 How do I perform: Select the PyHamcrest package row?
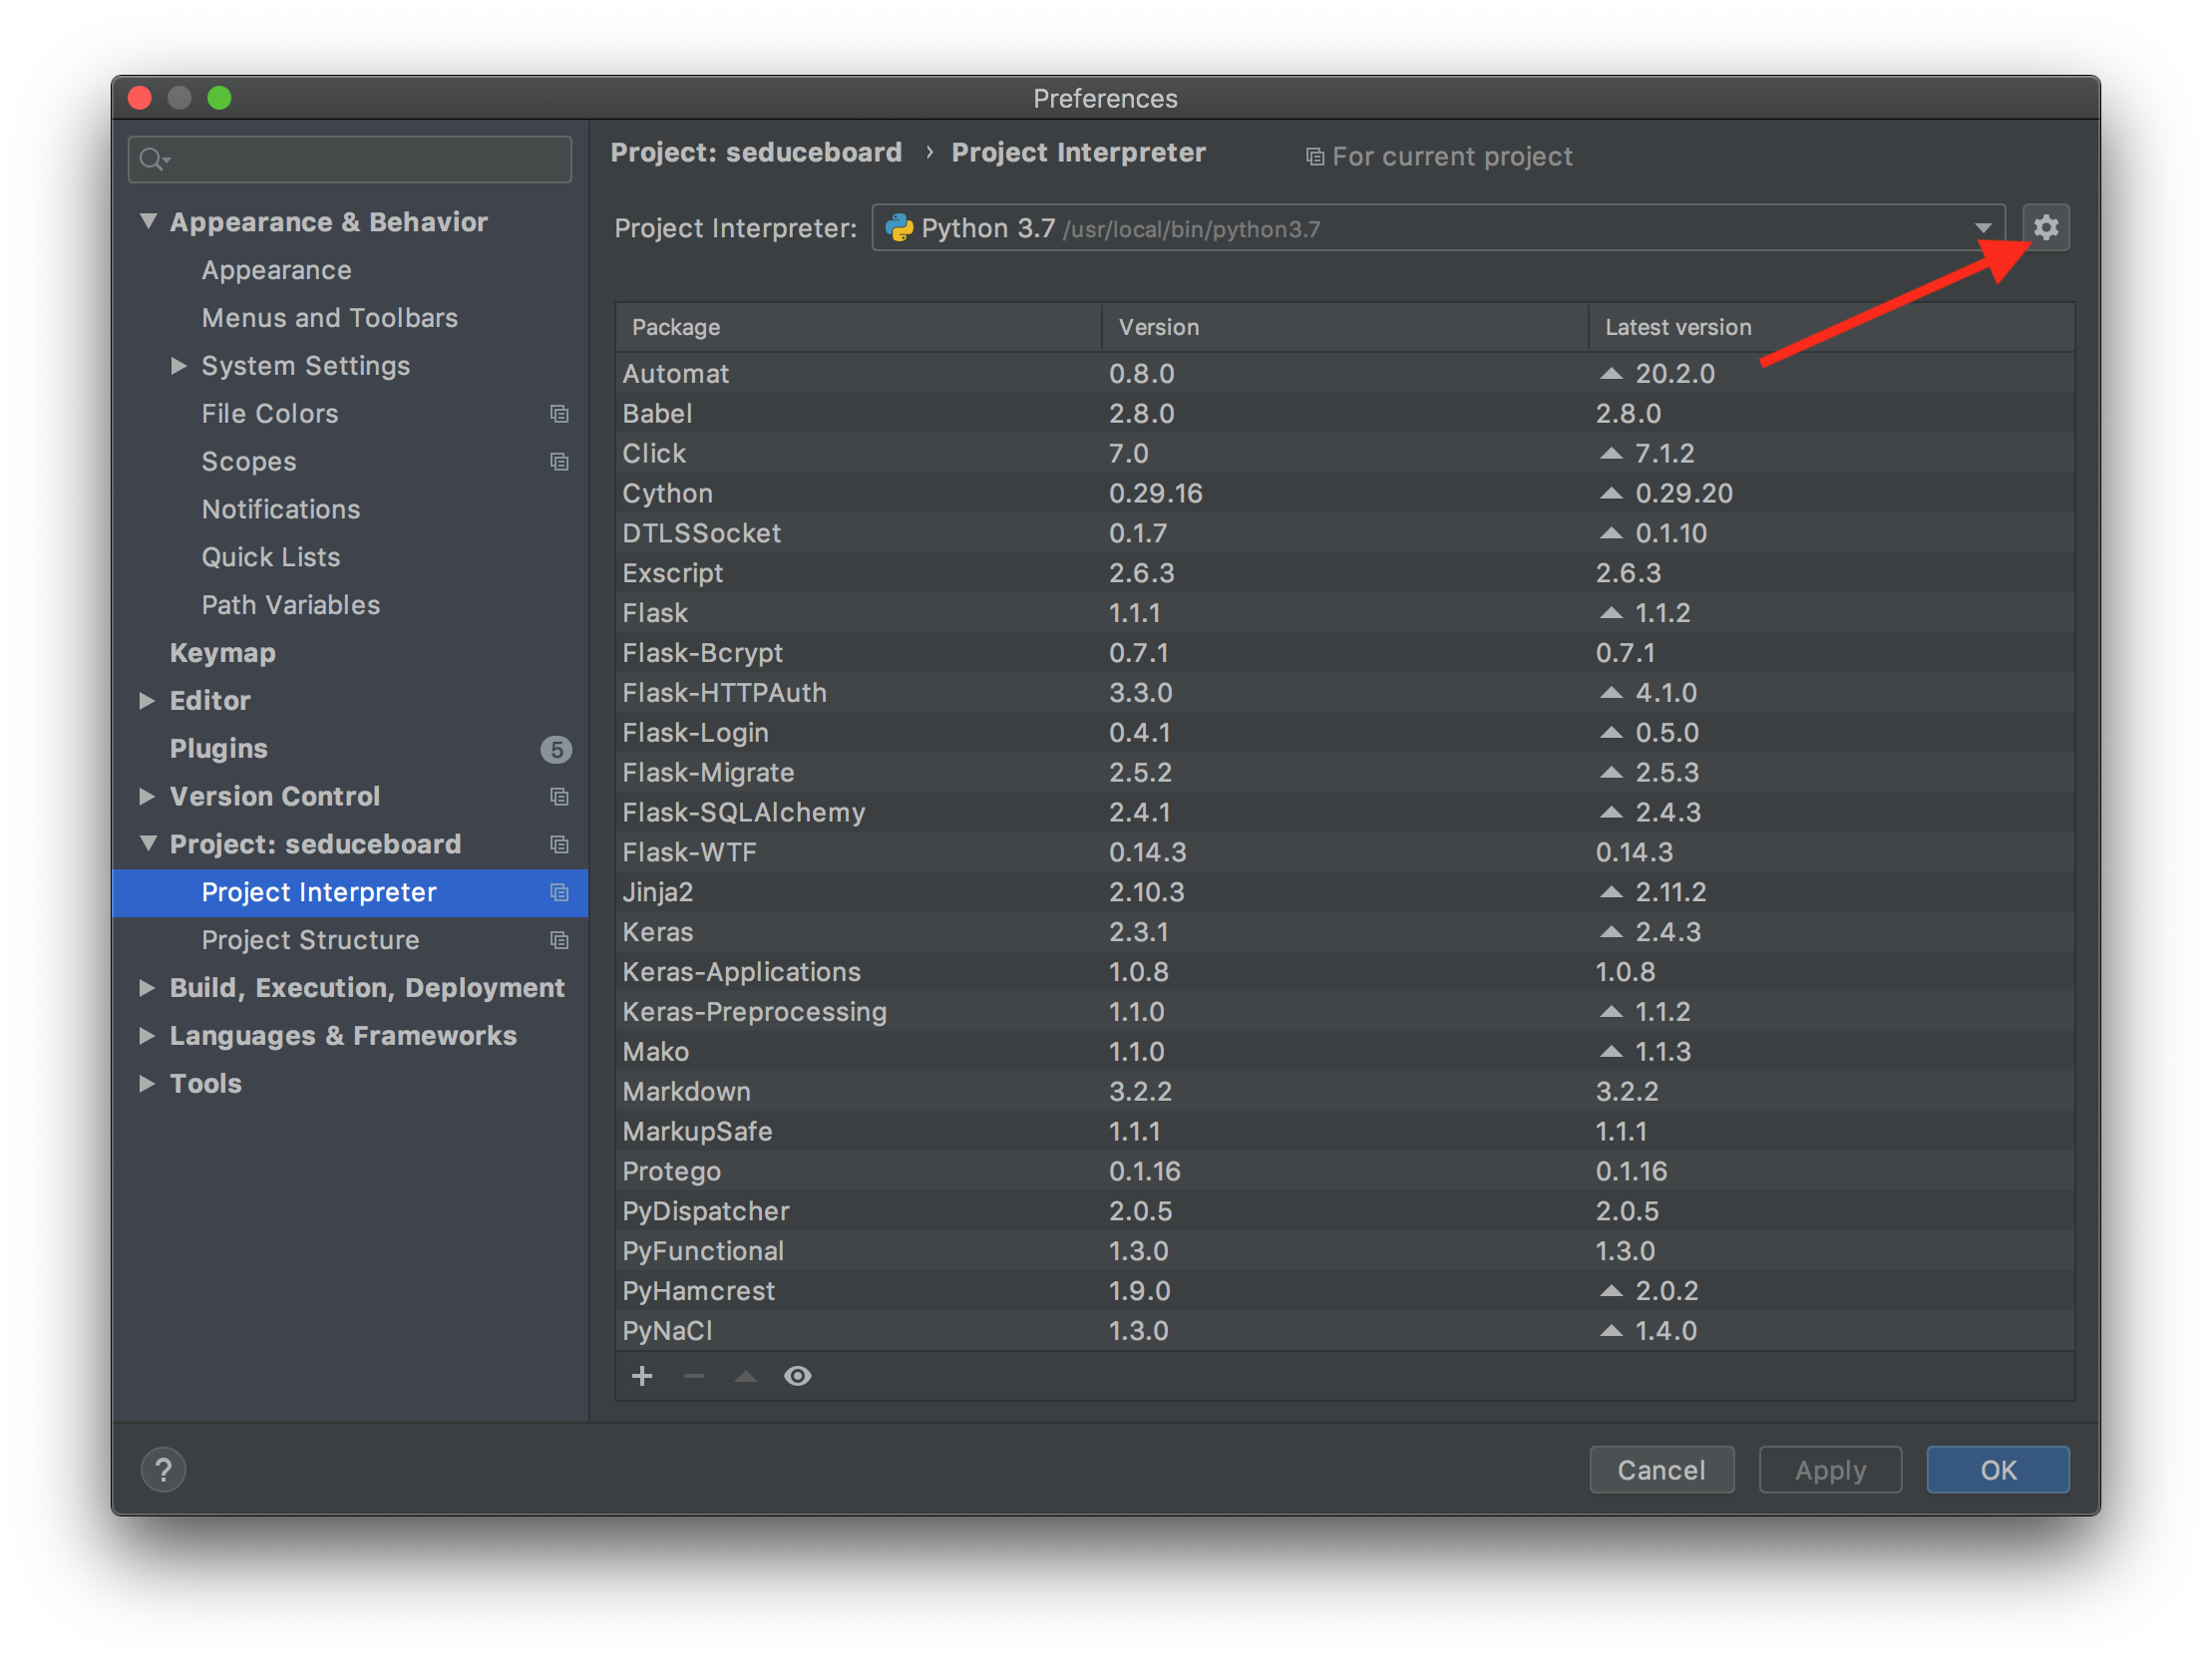tap(1344, 1291)
